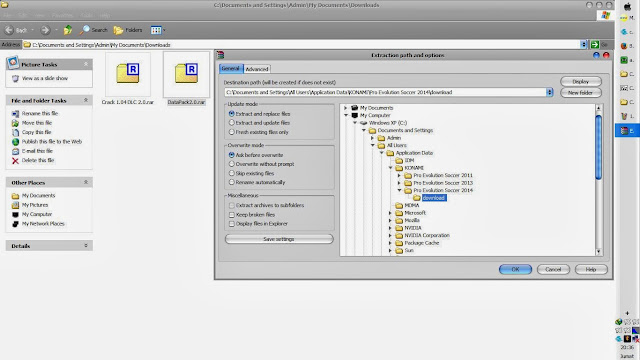Switch to the Advanced tab
640x360 pixels.
[257, 69]
